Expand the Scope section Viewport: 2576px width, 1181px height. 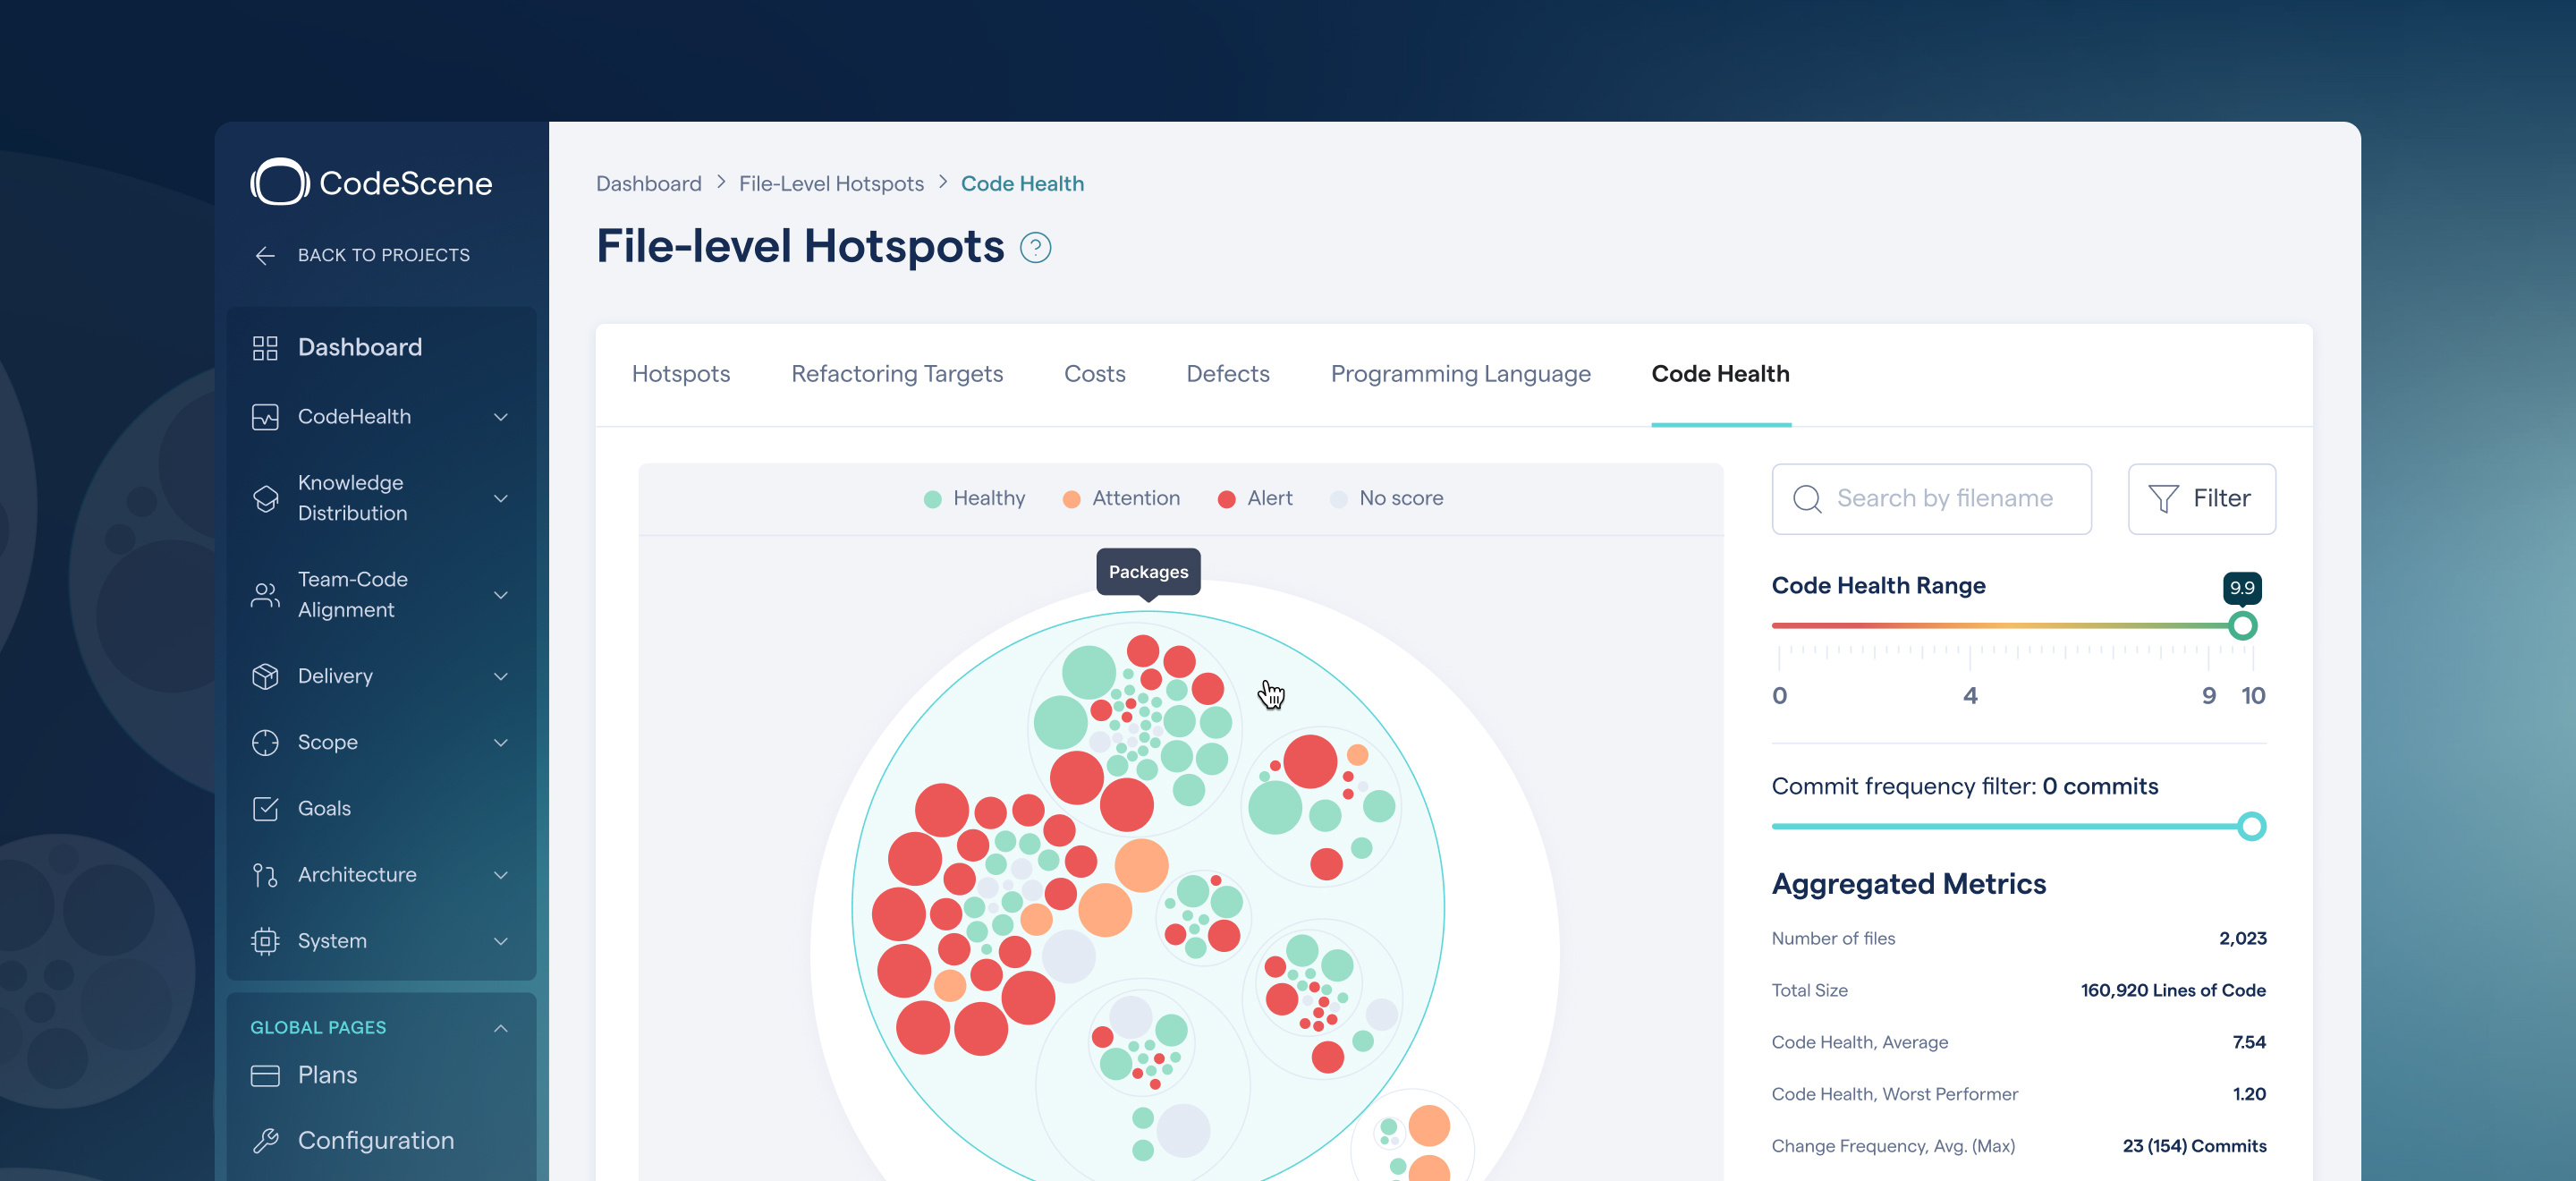point(500,742)
